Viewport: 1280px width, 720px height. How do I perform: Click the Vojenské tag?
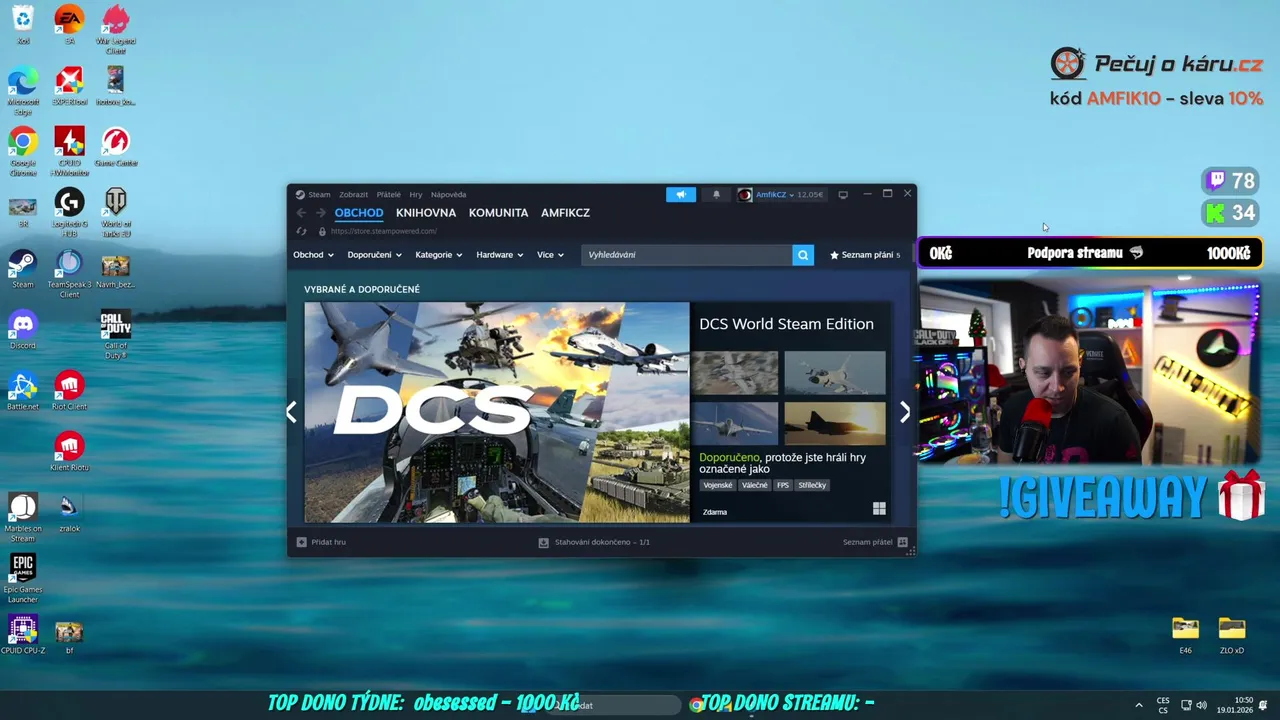point(718,485)
